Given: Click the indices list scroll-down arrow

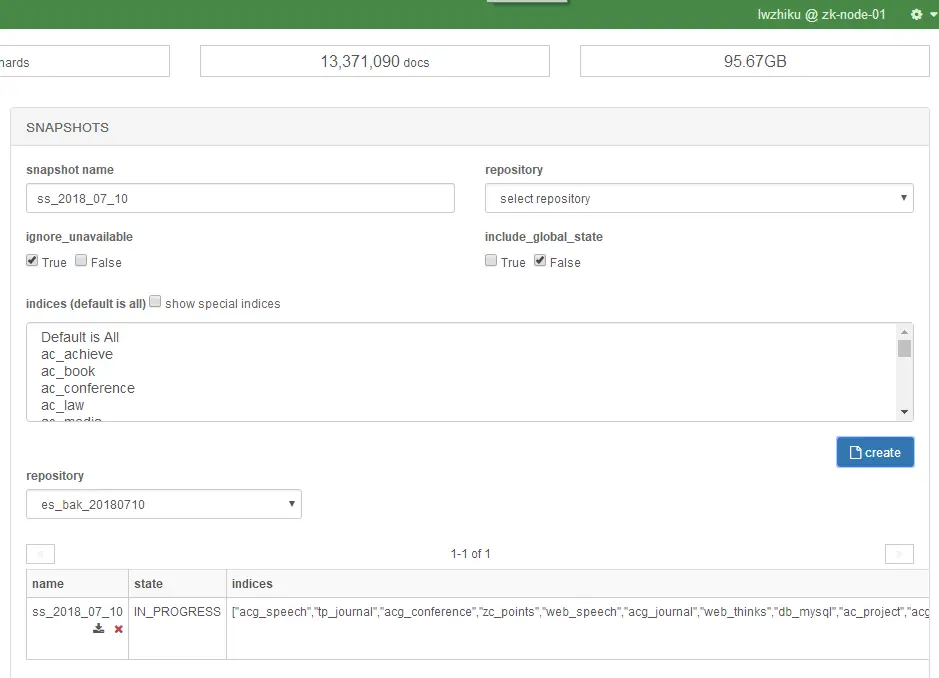Looking at the screenshot, I should (x=904, y=412).
